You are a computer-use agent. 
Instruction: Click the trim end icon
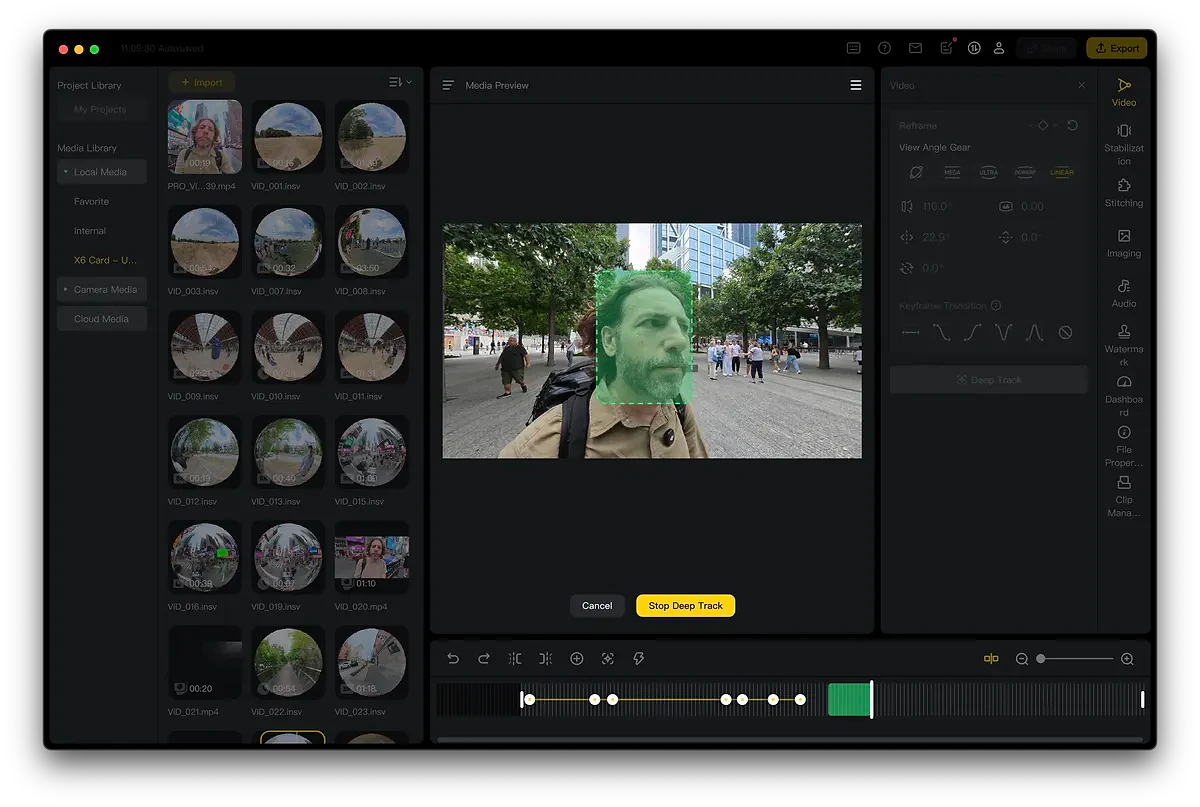pos(546,658)
